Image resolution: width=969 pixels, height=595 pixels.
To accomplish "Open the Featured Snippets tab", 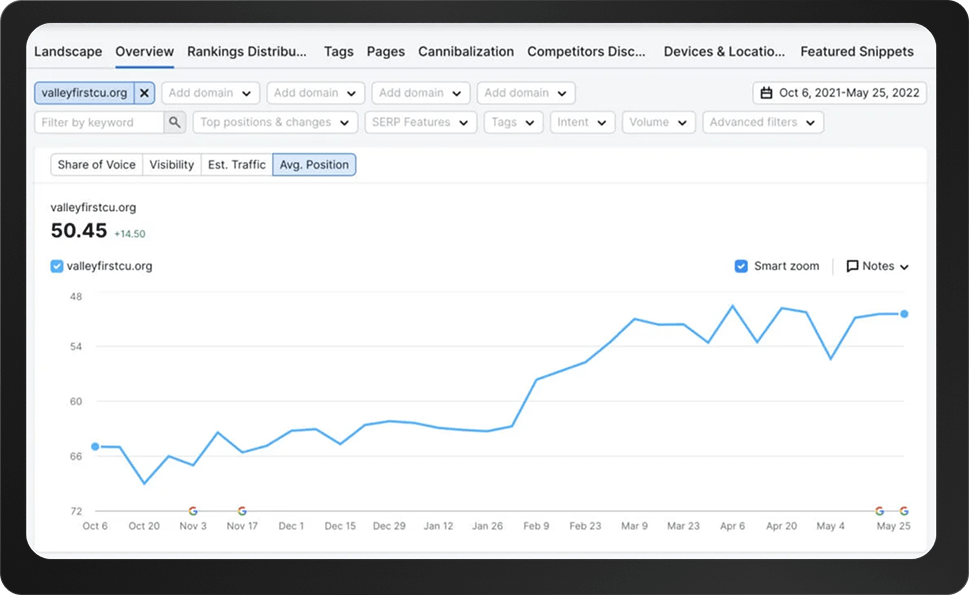I will (x=857, y=51).
